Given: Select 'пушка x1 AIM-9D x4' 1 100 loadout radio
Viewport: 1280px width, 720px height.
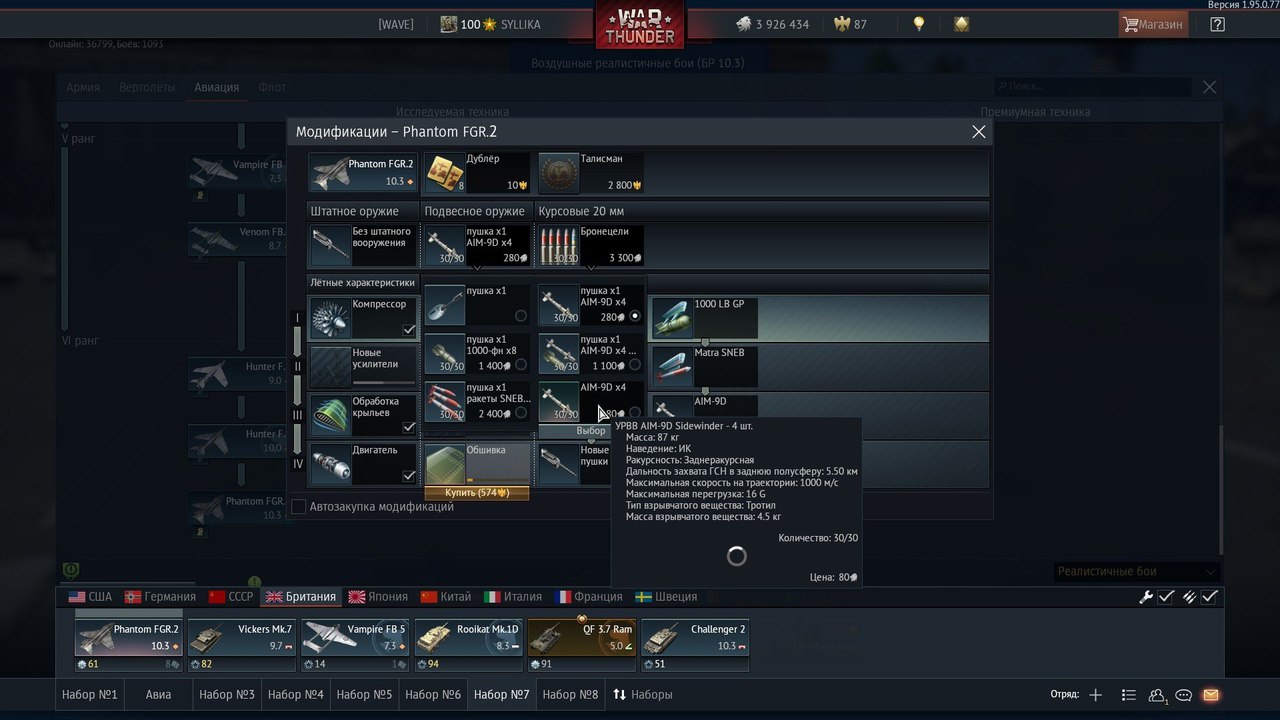Looking at the screenshot, I should tap(634, 365).
